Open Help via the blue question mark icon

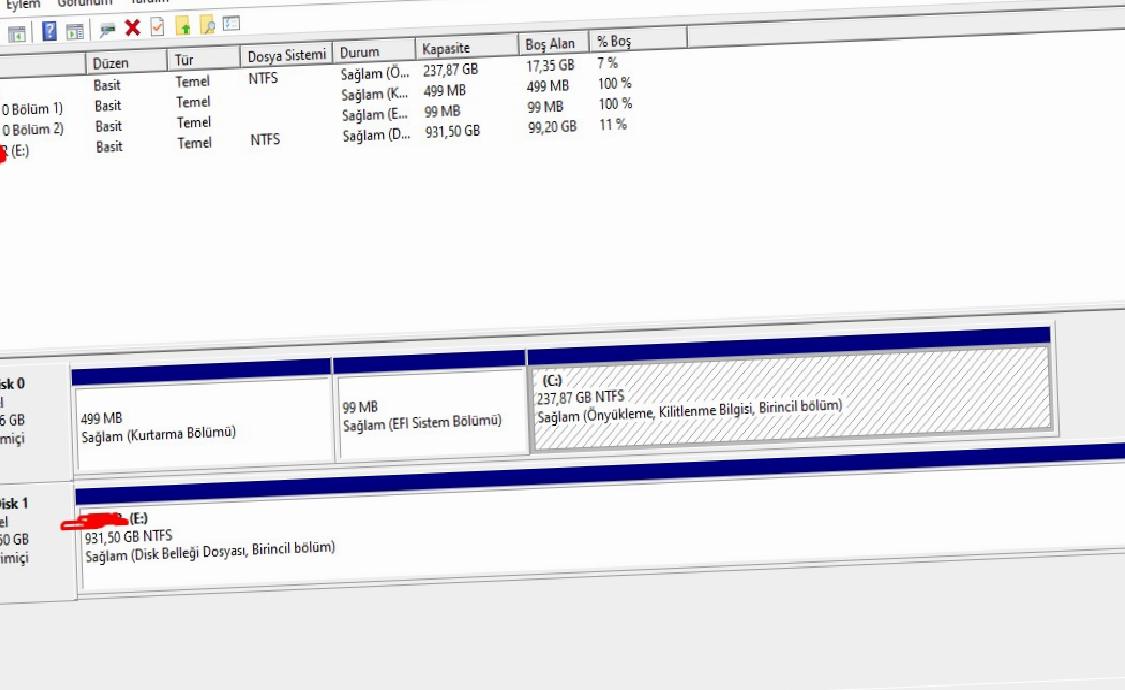click(49, 31)
